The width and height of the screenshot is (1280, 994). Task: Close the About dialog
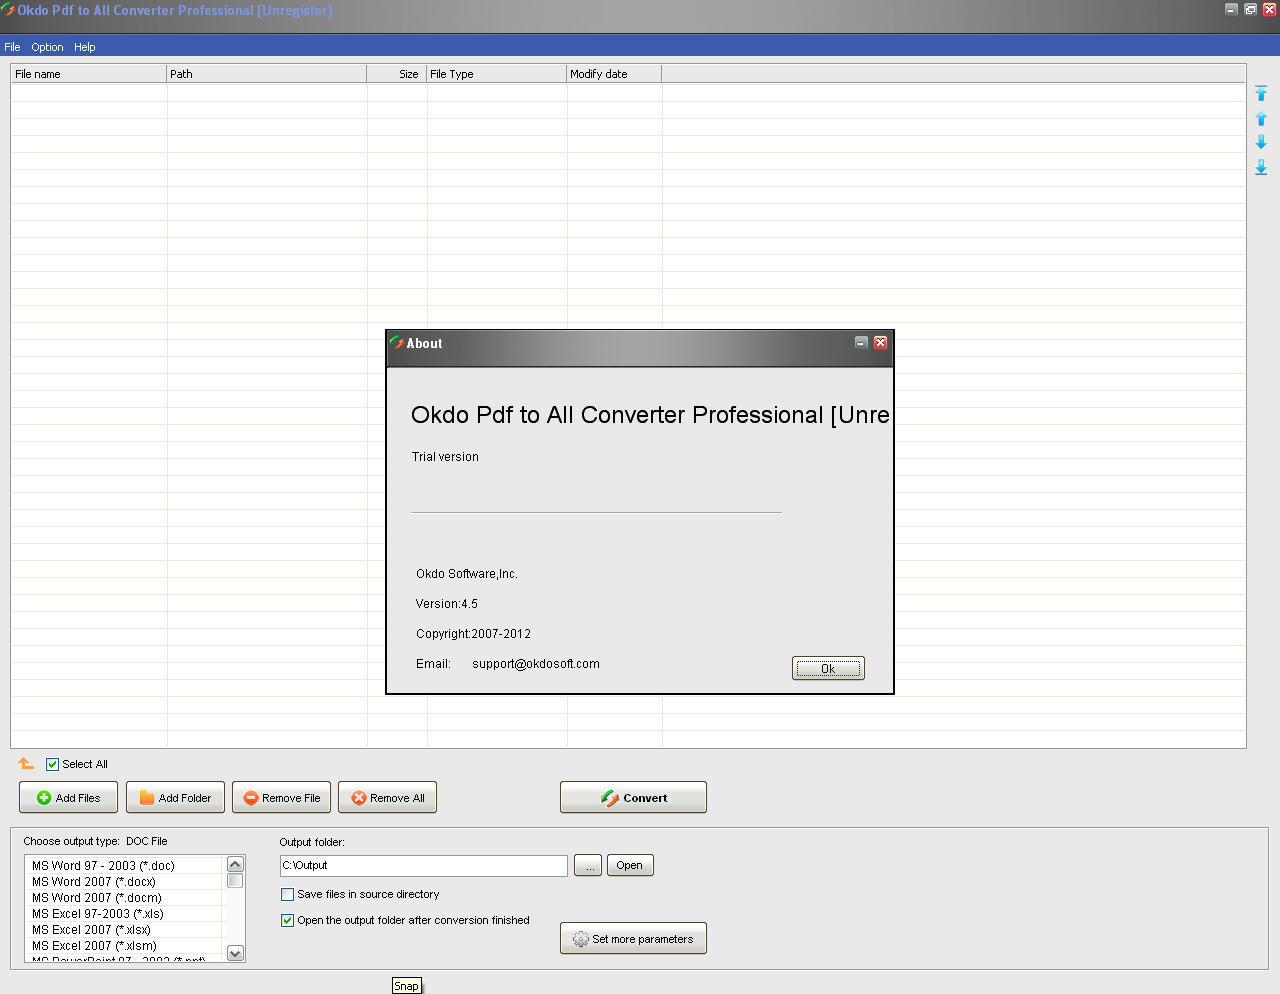pyautogui.click(x=880, y=343)
